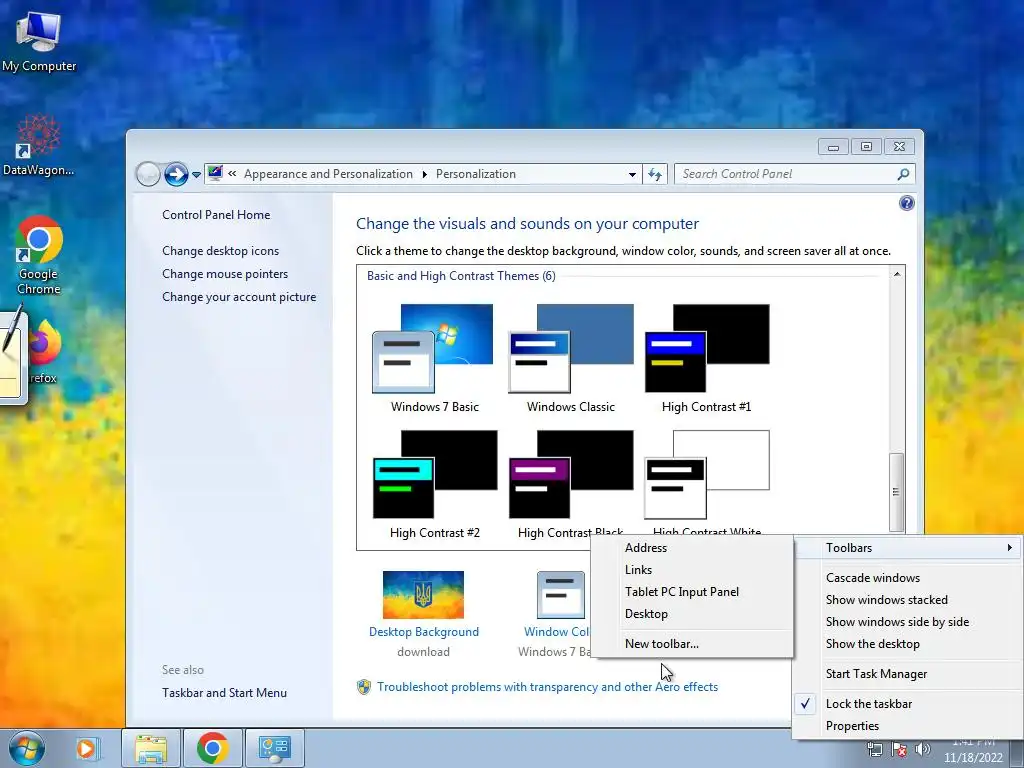
Task: Open Start Task Manager
Action: coord(908,674)
